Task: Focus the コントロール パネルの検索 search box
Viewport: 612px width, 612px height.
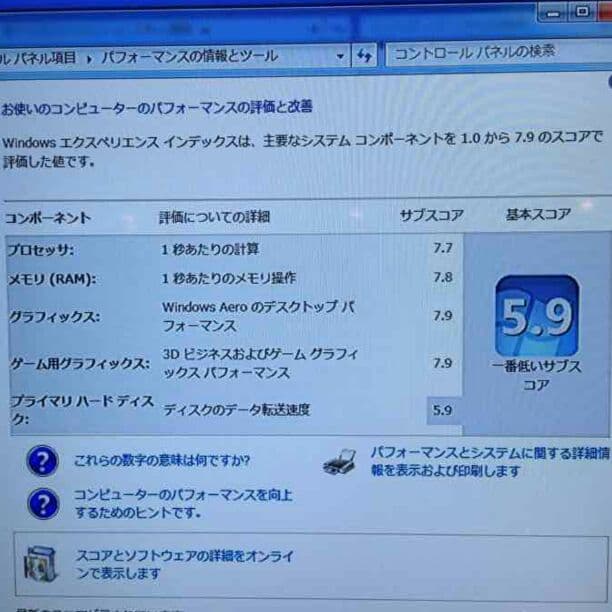Action: click(498, 53)
